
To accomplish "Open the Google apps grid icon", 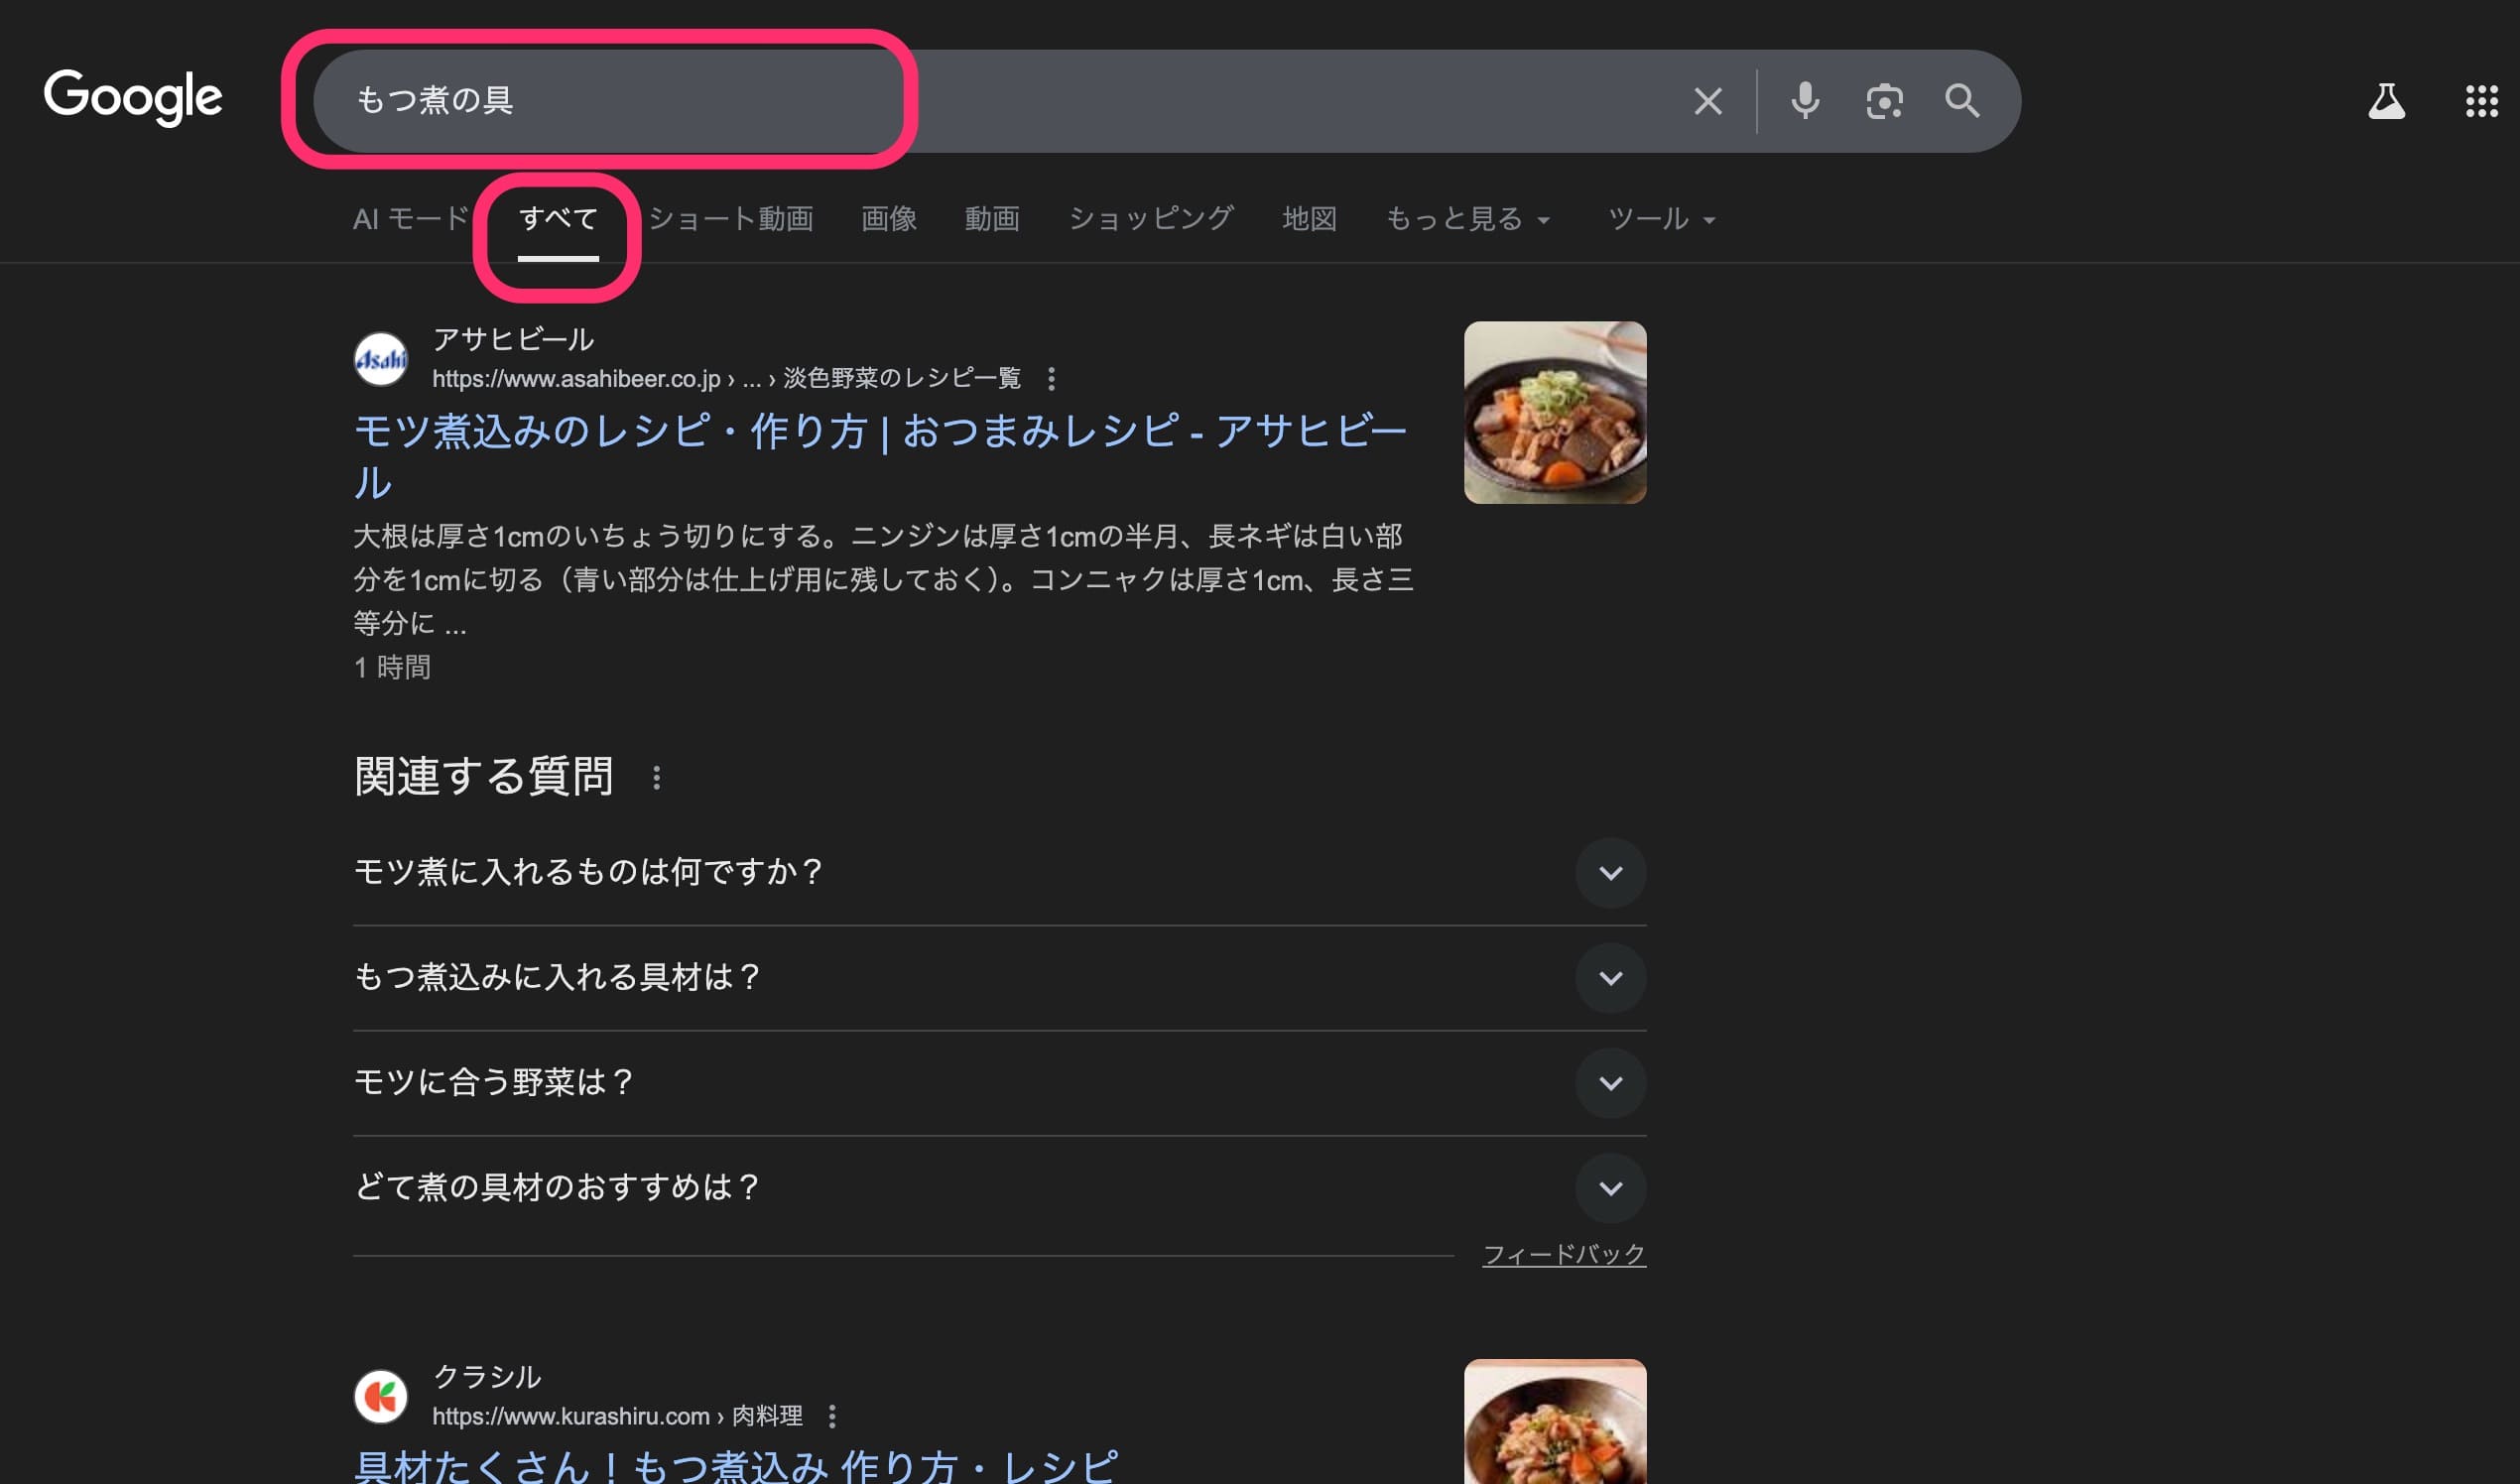I will [x=2481, y=101].
